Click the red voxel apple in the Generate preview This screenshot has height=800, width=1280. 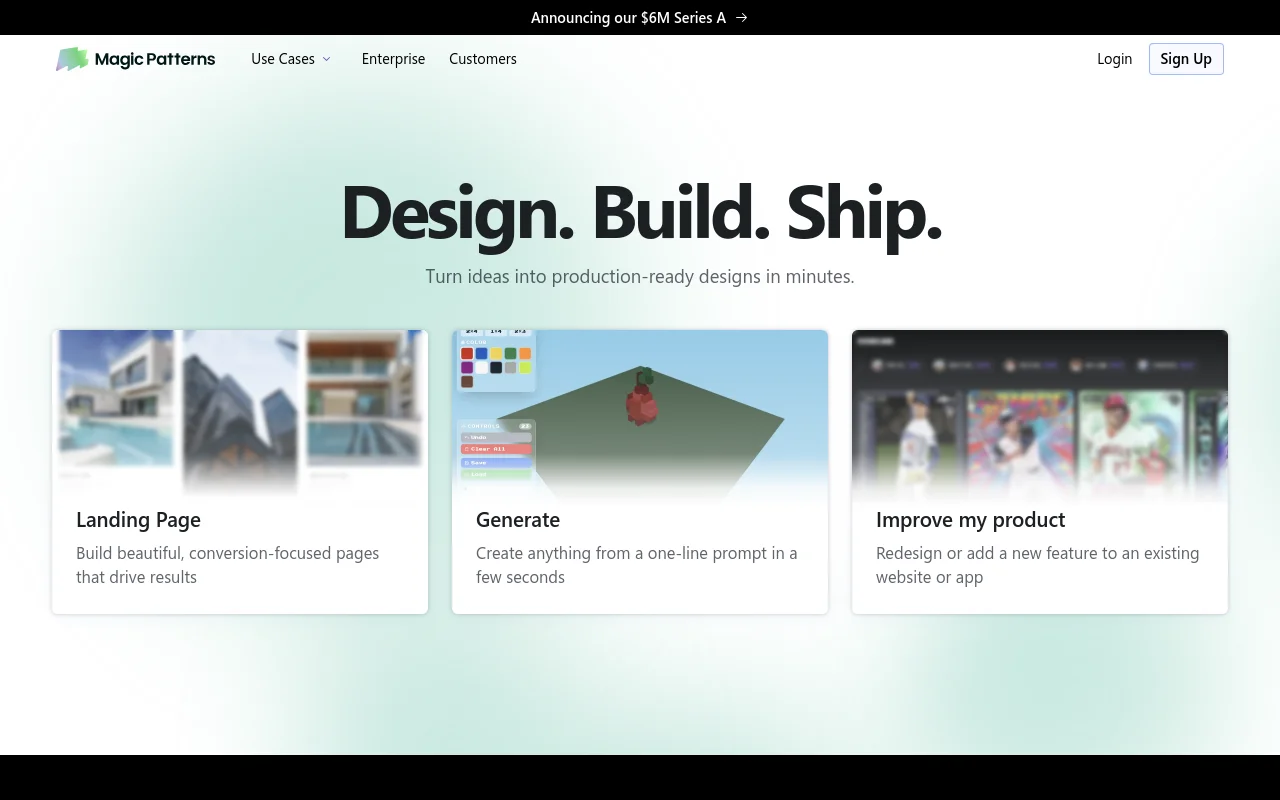coord(640,399)
